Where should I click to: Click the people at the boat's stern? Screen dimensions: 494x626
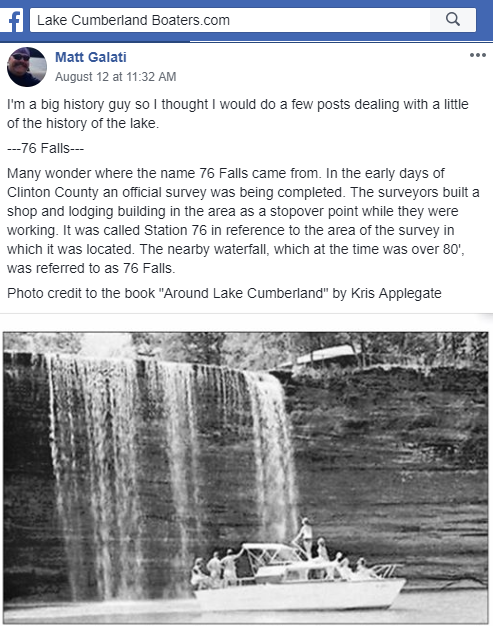click(216, 567)
